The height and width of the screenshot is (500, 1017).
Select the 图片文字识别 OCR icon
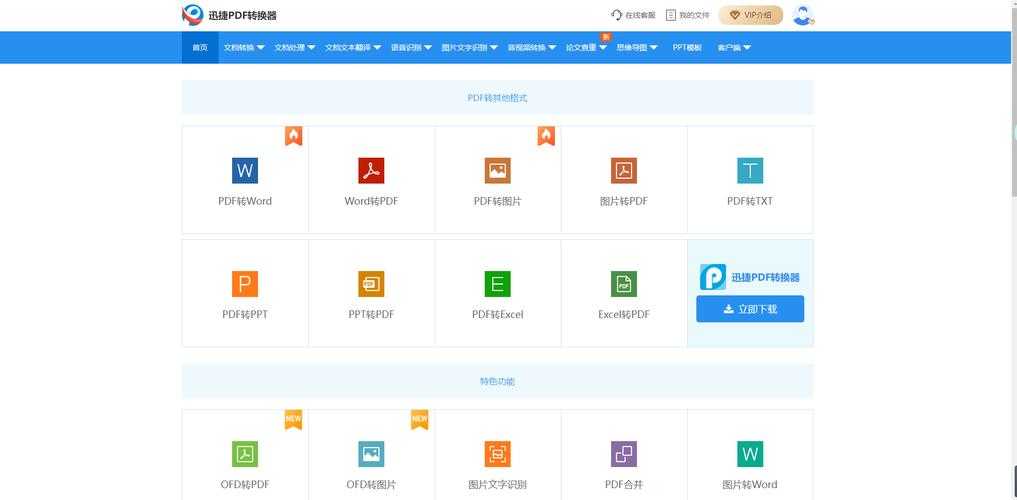(x=497, y=455)
